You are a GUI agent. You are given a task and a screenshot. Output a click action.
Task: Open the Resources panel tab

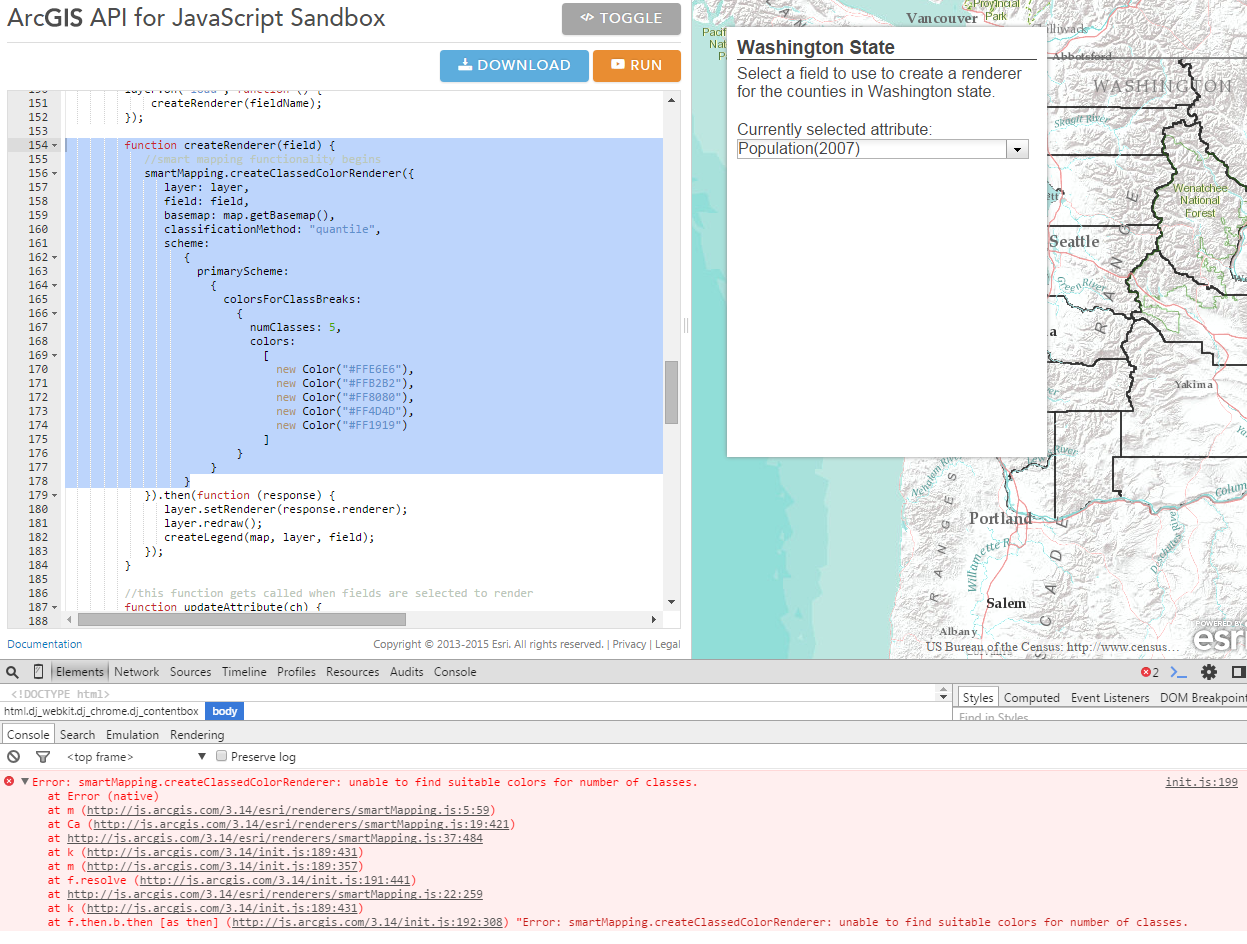[x=353, y=672]
